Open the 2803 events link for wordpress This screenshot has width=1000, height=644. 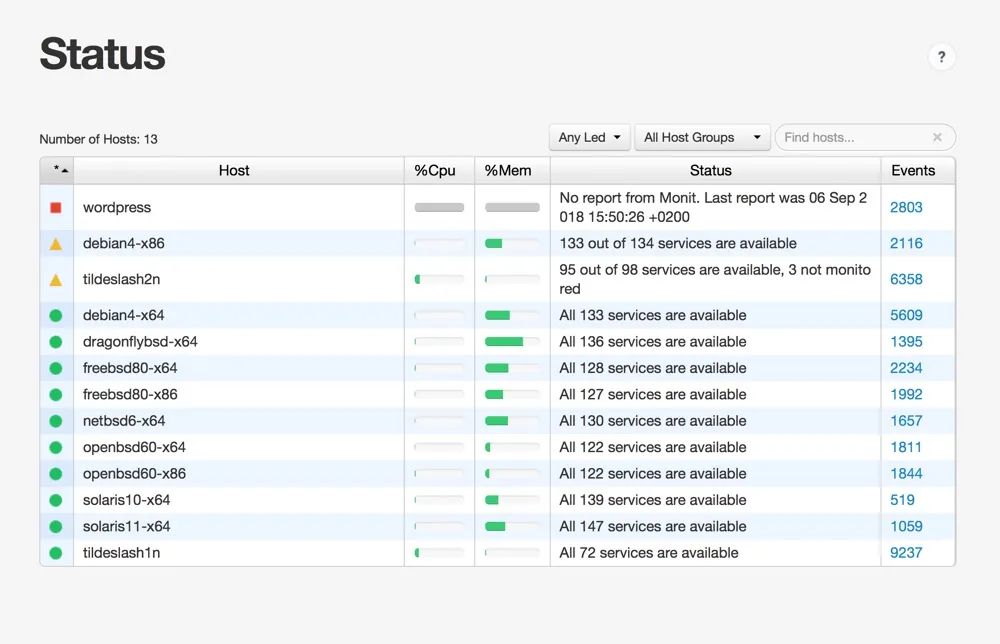(x=906, y=208)
